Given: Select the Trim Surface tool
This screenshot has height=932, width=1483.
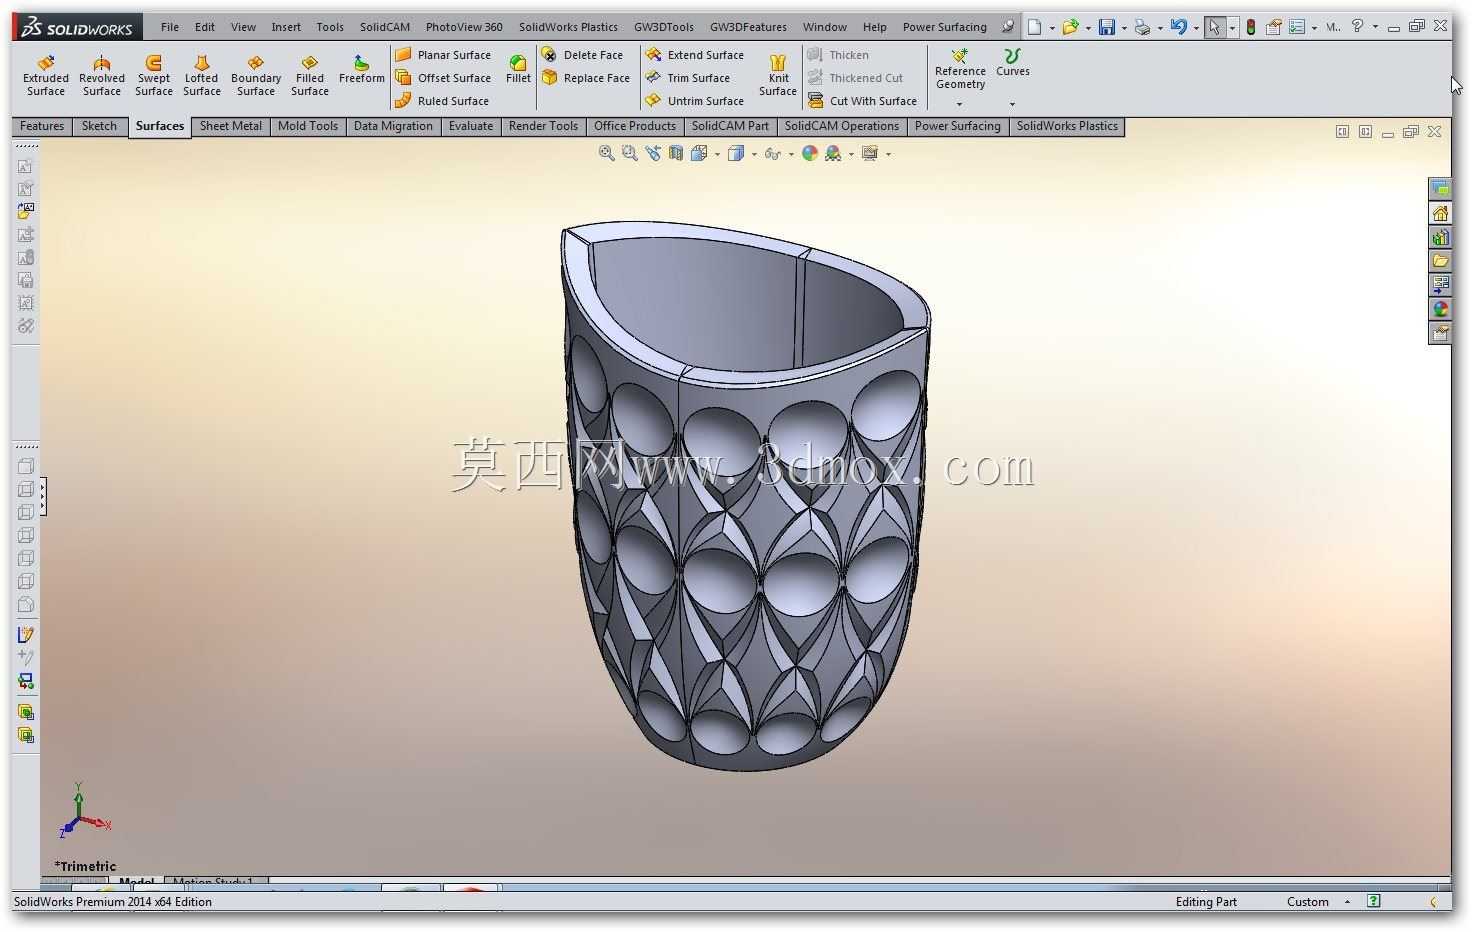Looking at the screenshot, I should 688,78.
